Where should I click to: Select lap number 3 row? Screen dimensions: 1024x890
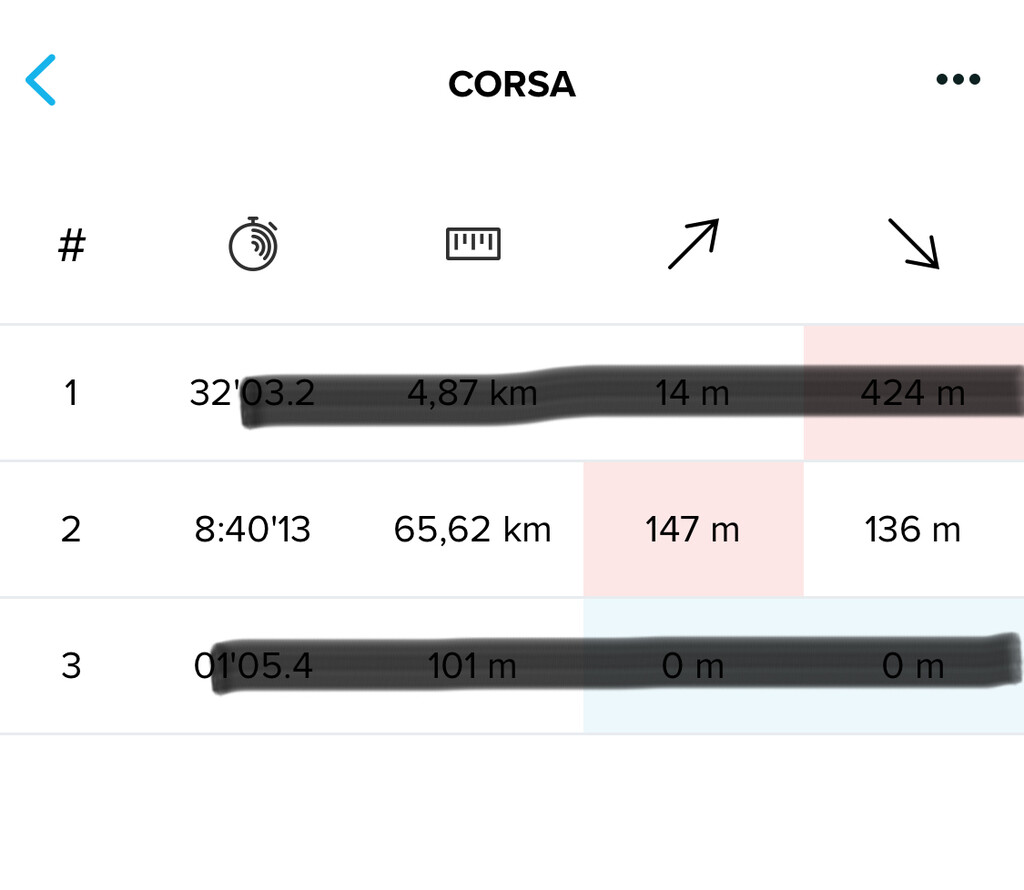[x=70, y=665]
